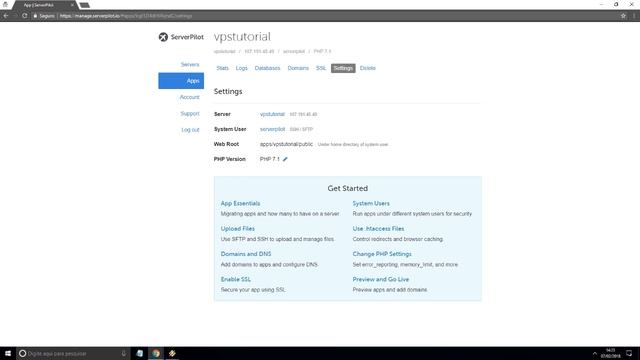Open Chrome from taskbar

click(156, 353)
